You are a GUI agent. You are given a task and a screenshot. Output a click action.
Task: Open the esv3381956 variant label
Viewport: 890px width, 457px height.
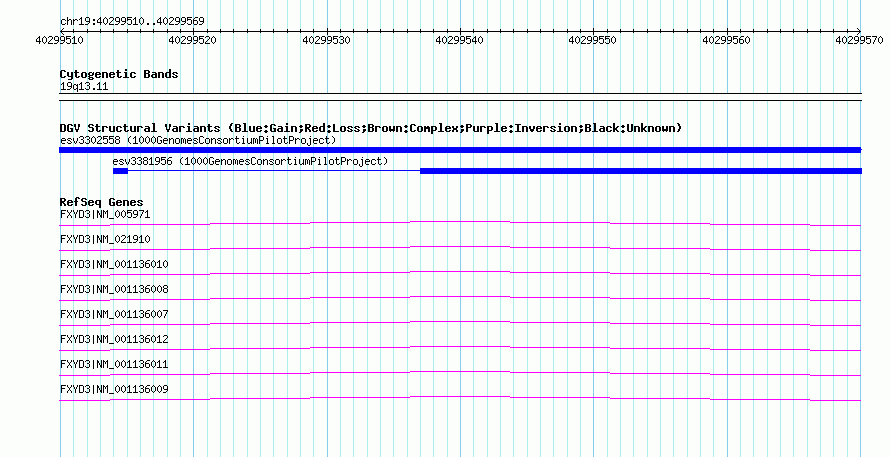pos(250,161)
